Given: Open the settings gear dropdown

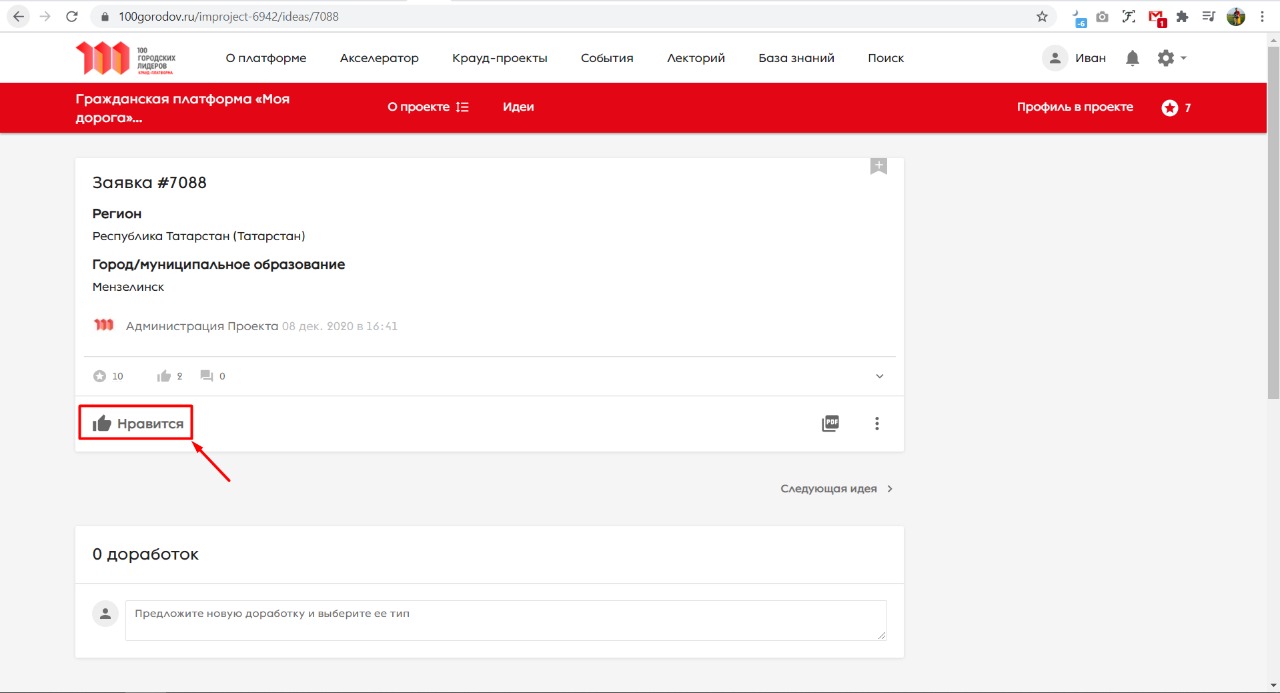Looking at the screenshot, I should (x=1170, y=58).
